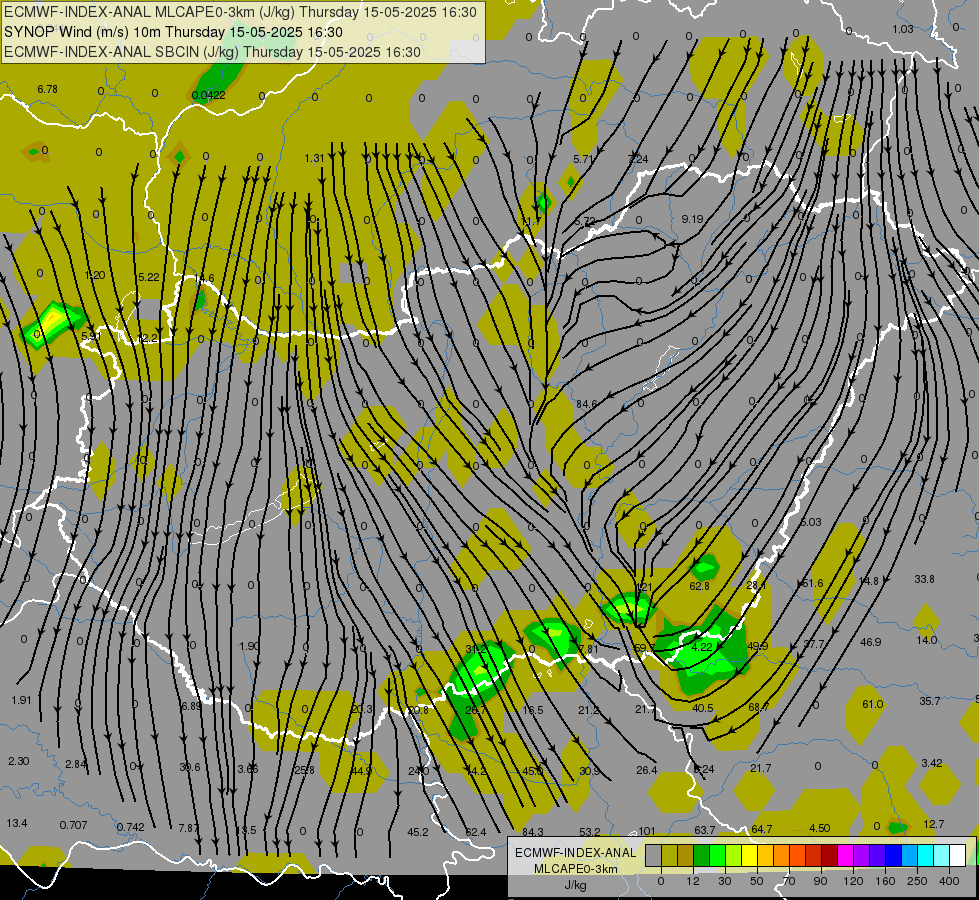Click the map value '63.7'
Screen dimensions: 979x900
click(704, 830)
